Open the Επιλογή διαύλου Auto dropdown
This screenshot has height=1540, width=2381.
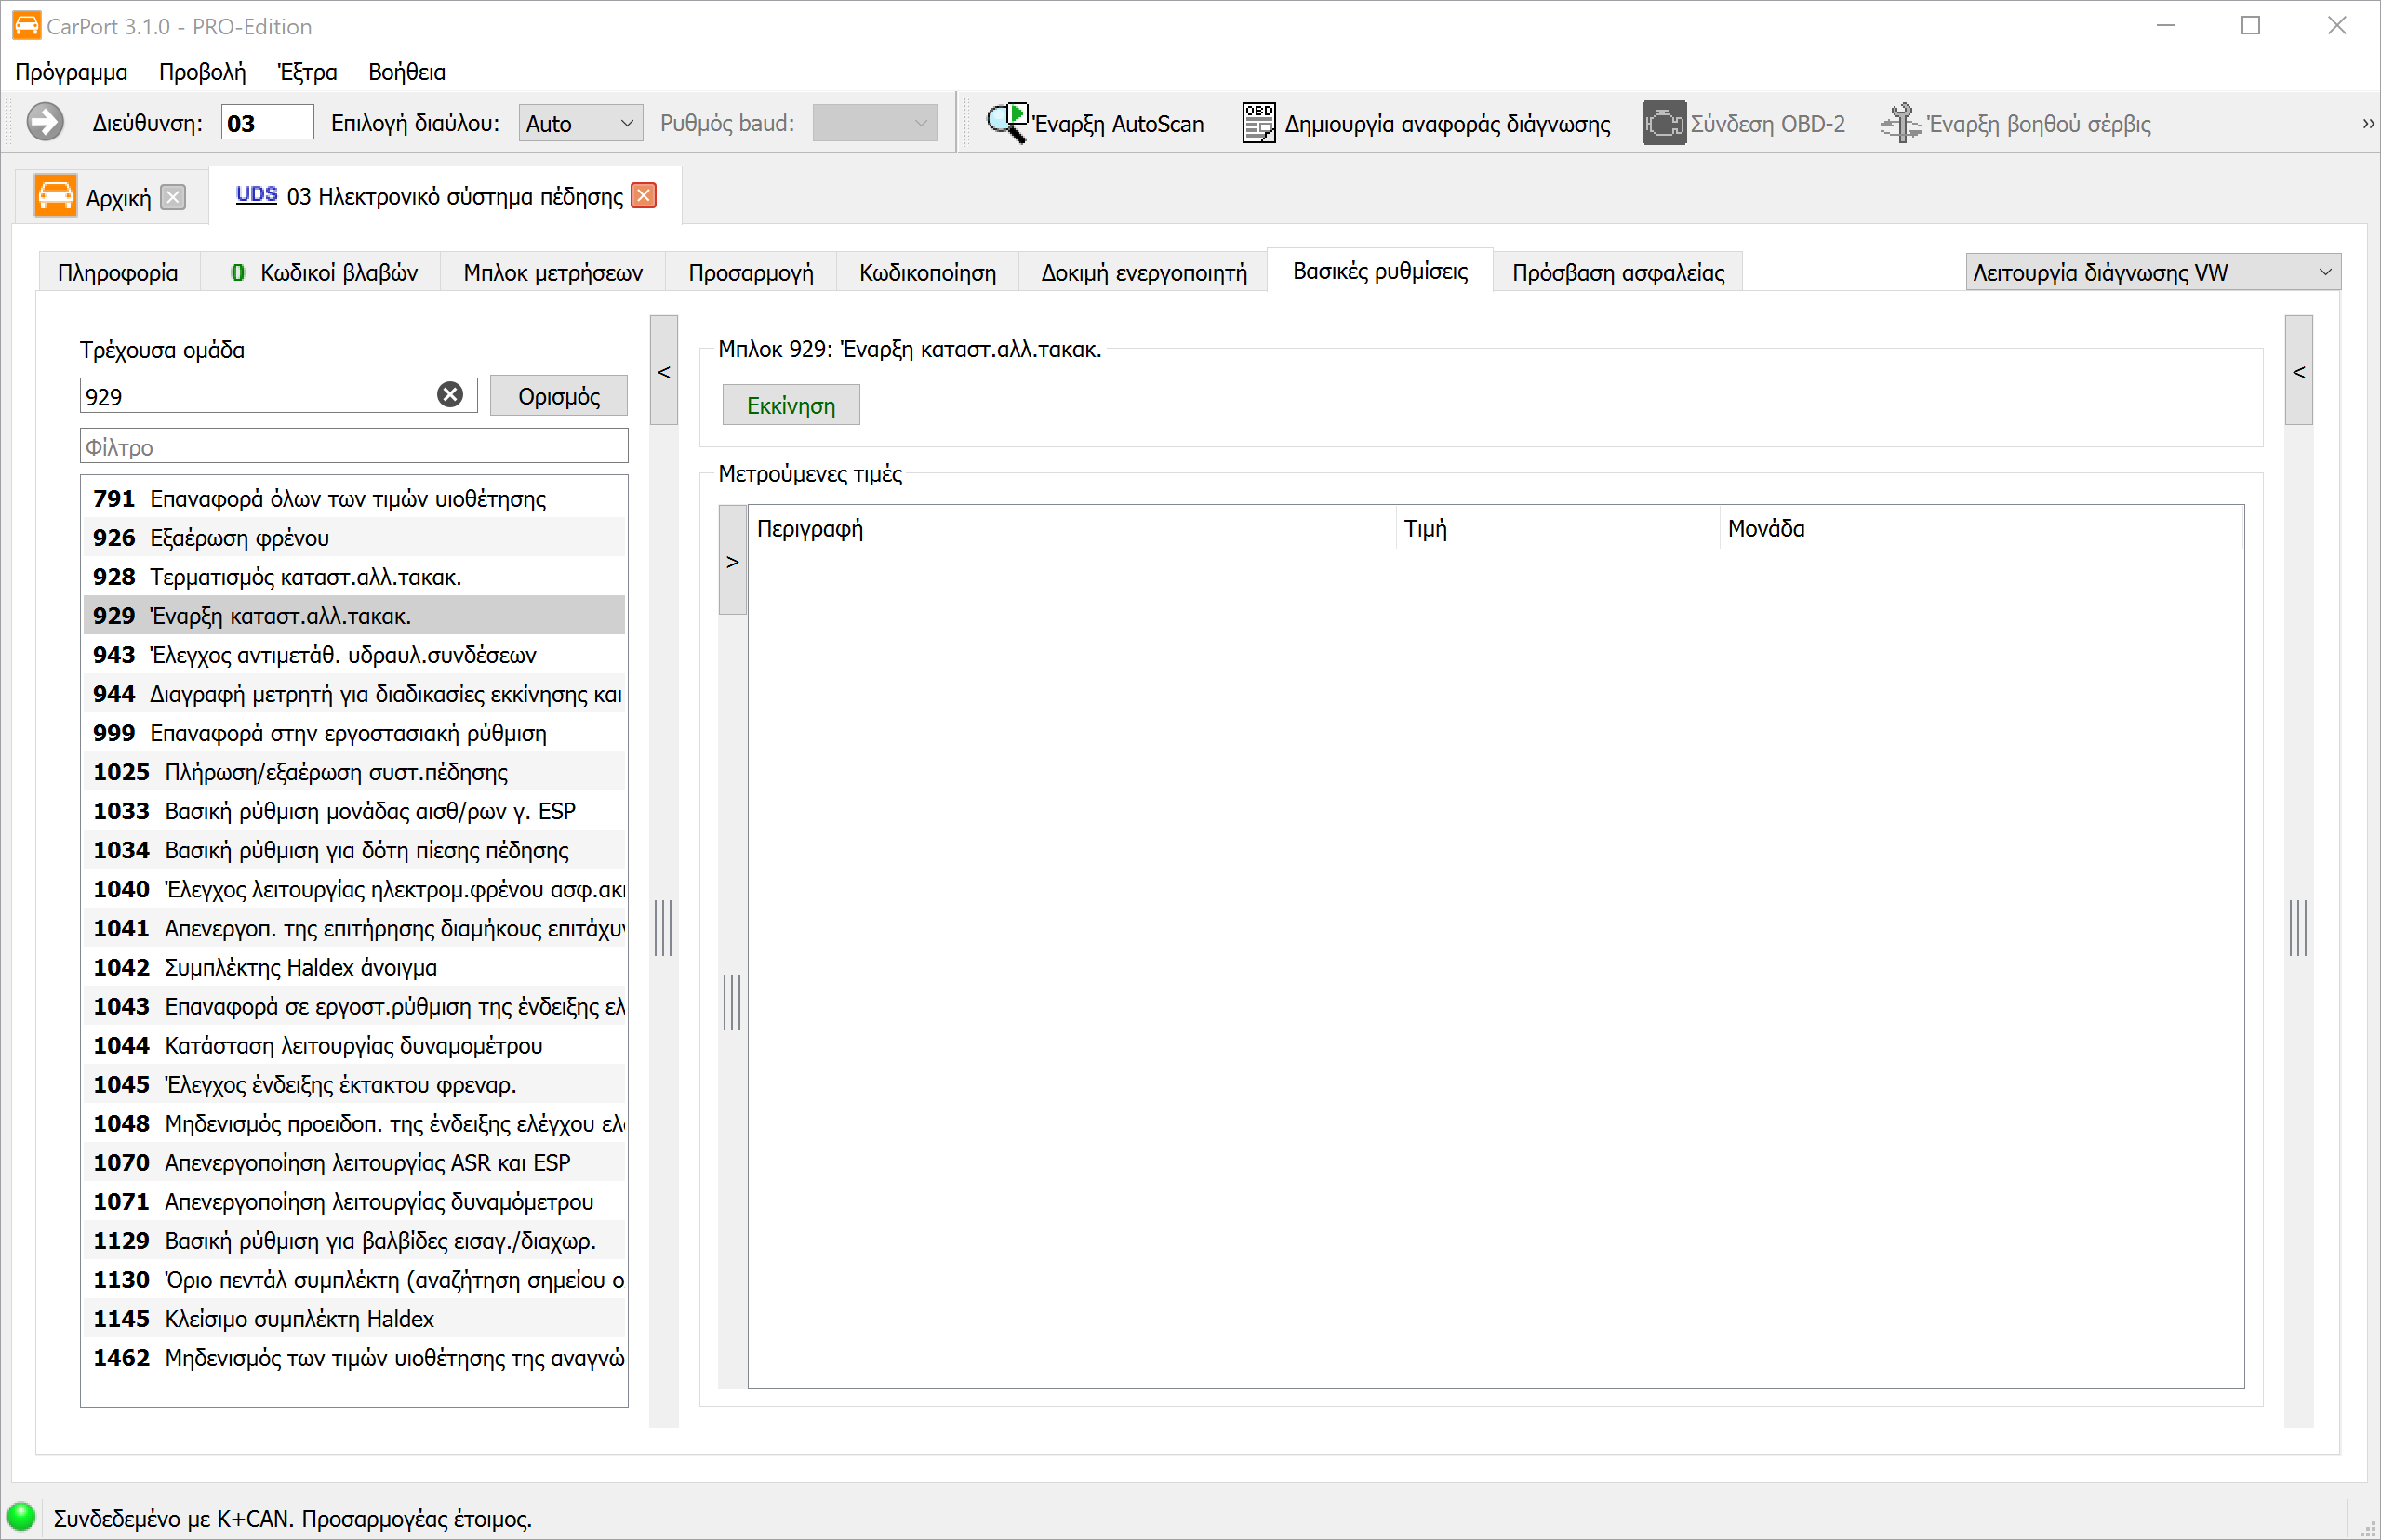(580, 123)
